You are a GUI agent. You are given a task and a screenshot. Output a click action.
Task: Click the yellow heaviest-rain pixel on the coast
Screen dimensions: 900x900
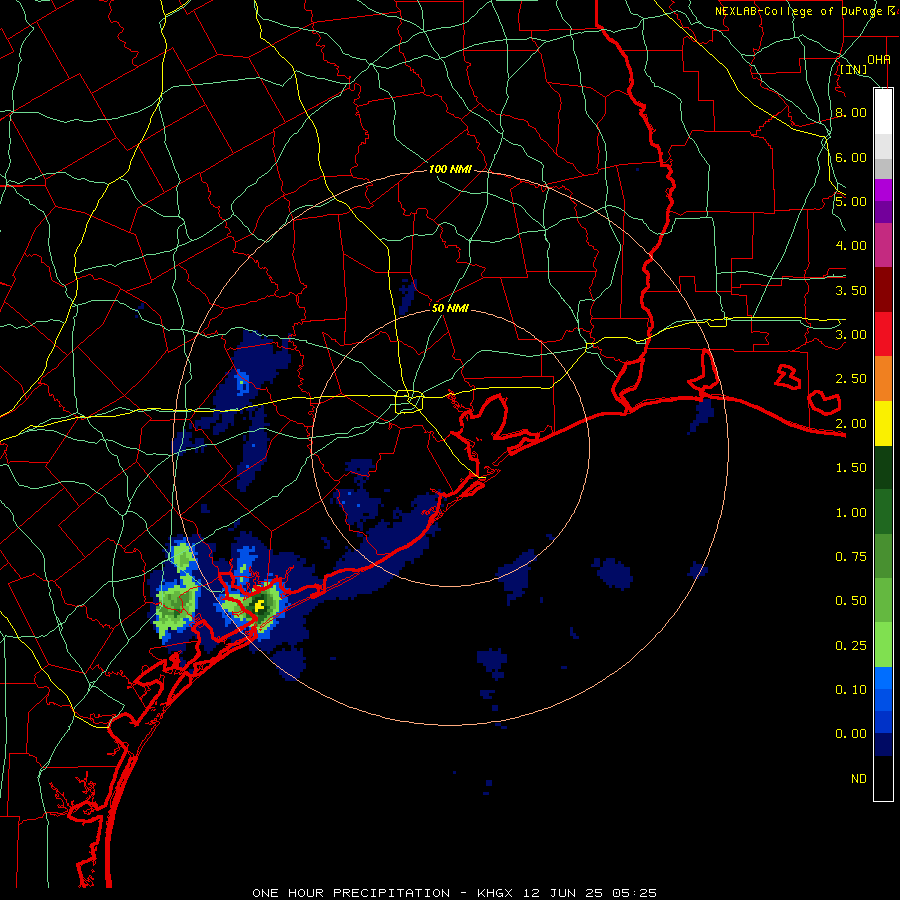[259, 605]
